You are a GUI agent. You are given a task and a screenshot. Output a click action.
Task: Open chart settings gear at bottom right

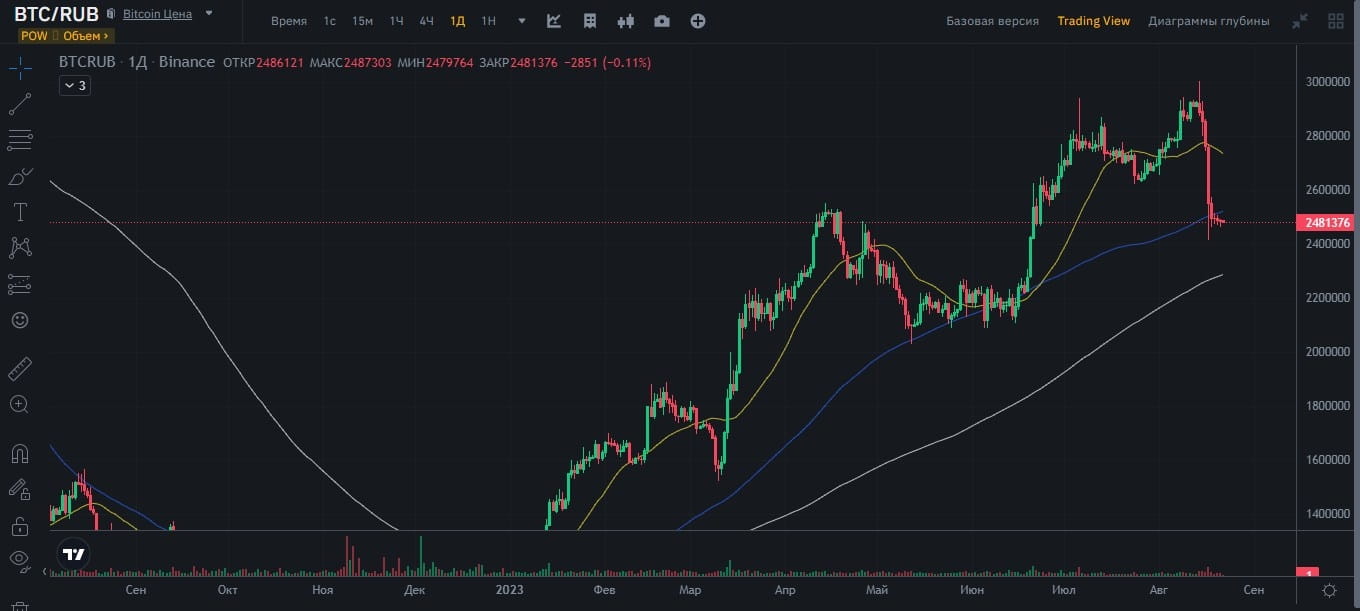1329,590
